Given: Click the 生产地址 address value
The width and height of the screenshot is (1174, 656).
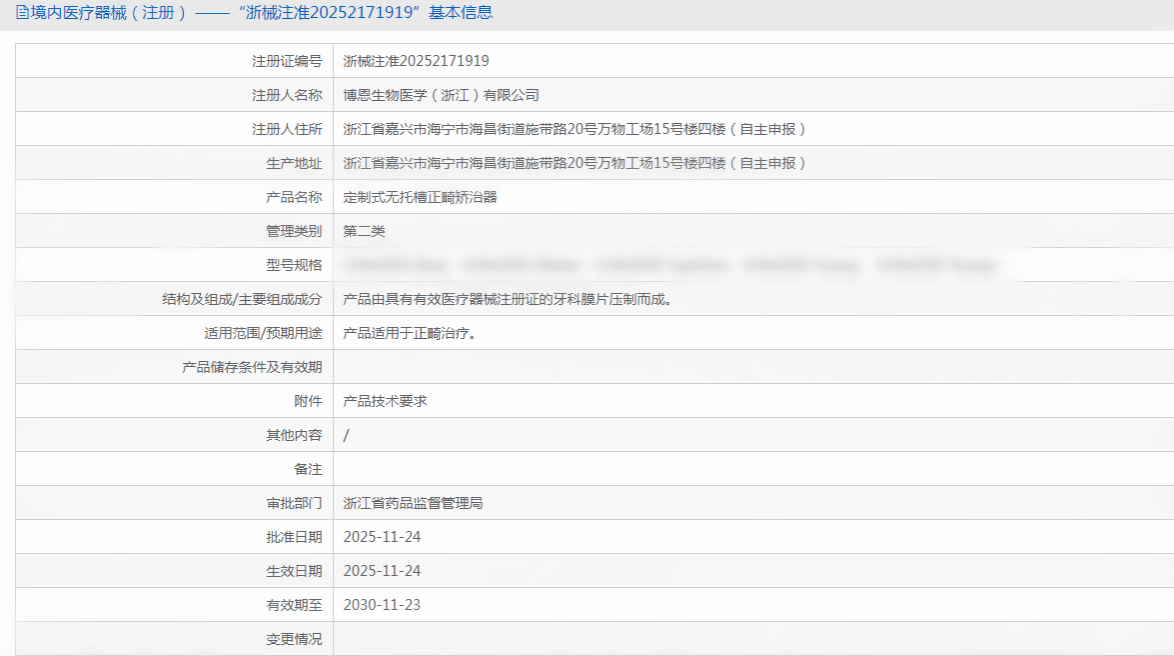Looking at the screenshot, I should click(x=574, y=163).
